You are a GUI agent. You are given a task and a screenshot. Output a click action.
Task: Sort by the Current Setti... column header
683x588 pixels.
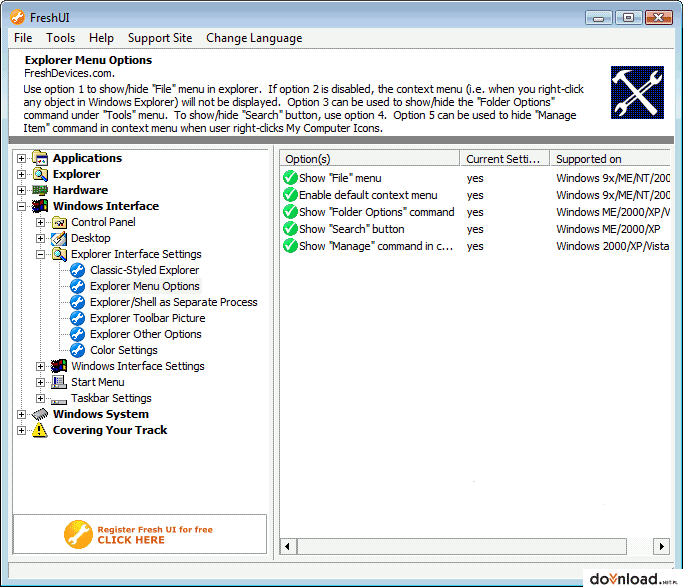point(505,159)
